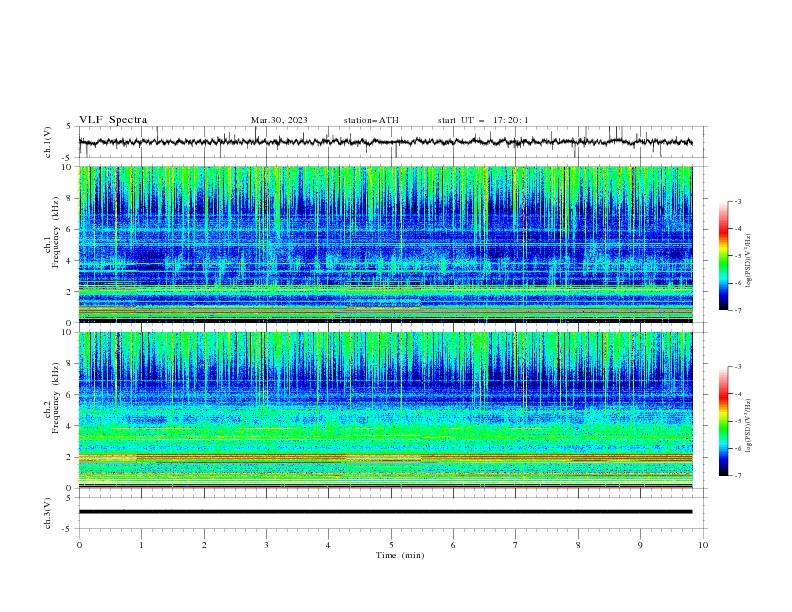Click the lower PSD color bar
Image resolution: width=792 pixels, height=612 pixels.
click(724, 421)
